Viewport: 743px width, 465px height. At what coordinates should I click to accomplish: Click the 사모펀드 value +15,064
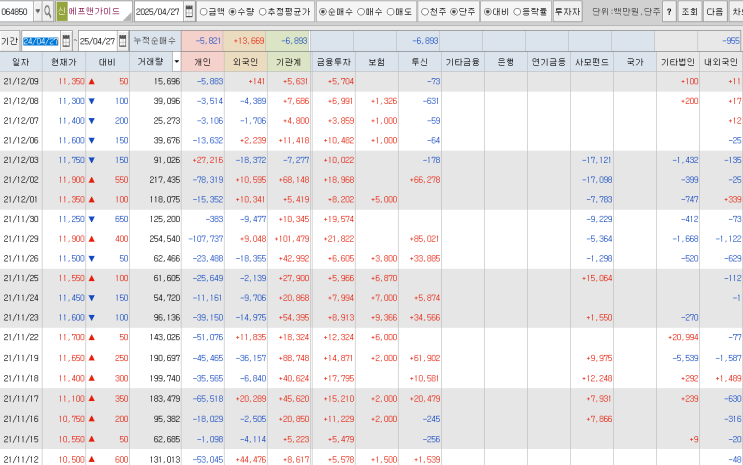[x=597, y=278]
